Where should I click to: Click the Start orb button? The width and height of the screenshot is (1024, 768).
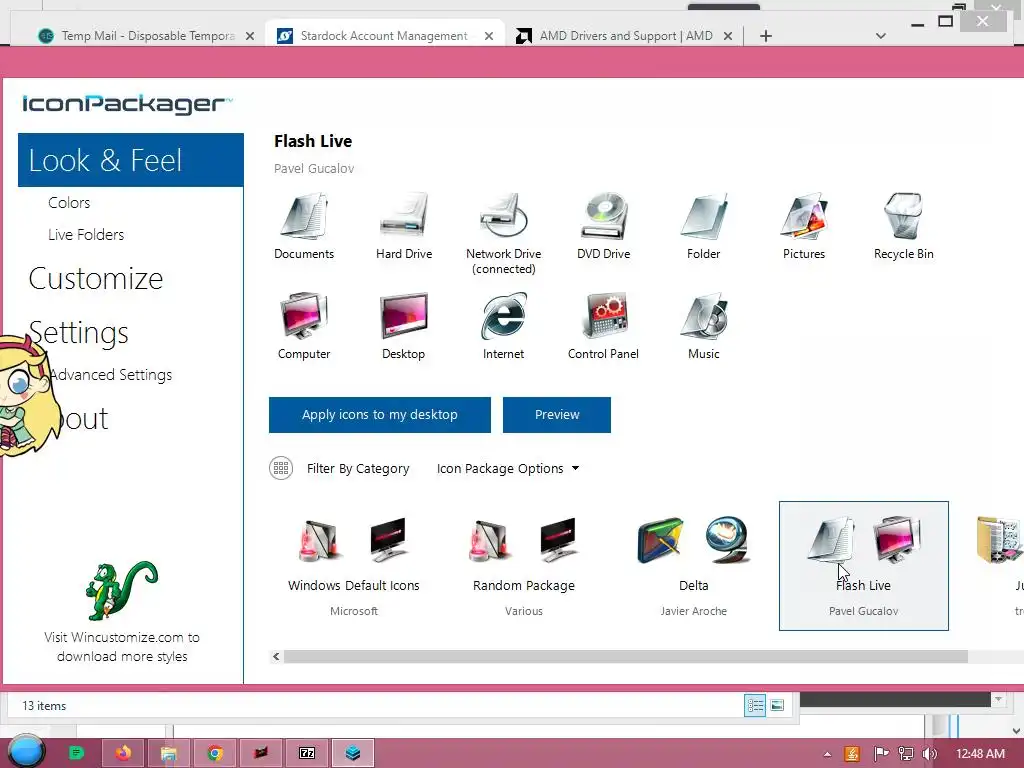(x=26, y=751)
